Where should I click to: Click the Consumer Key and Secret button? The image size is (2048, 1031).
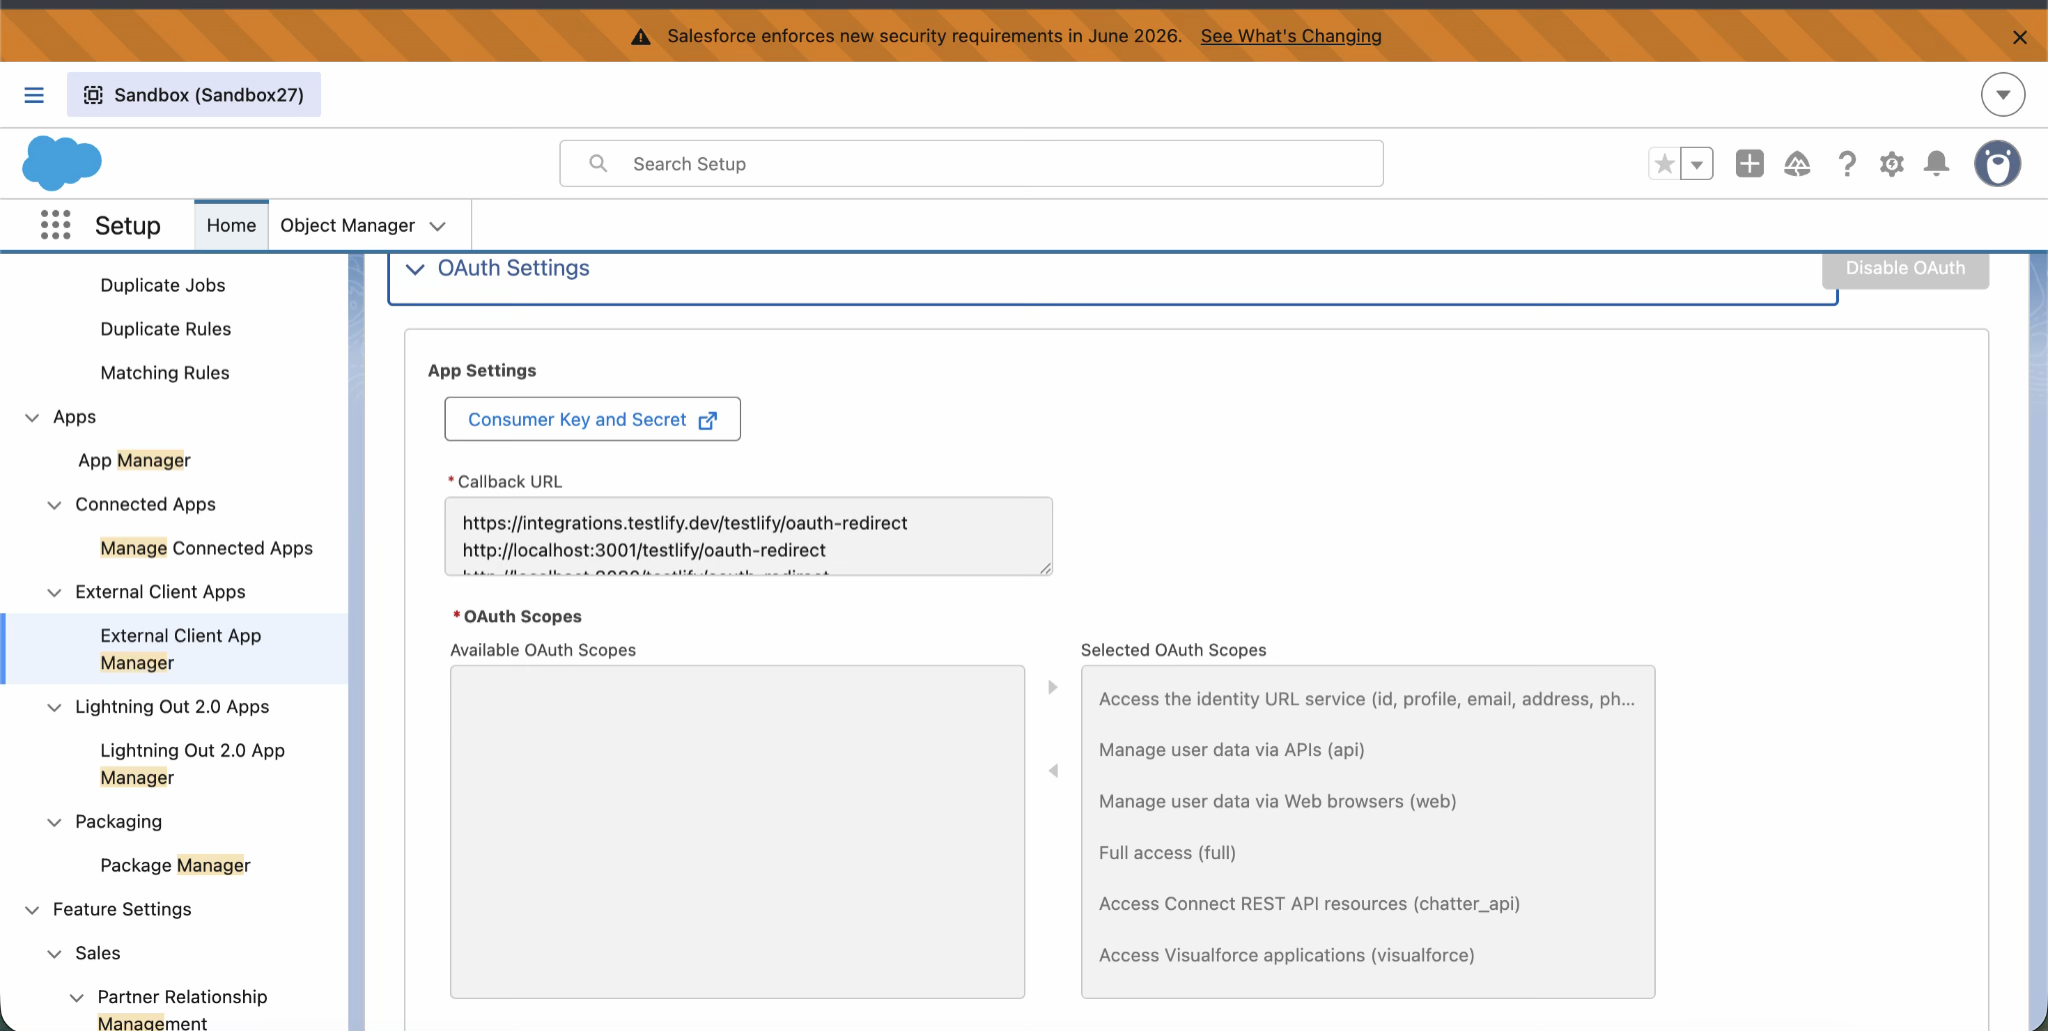[592, 419]
